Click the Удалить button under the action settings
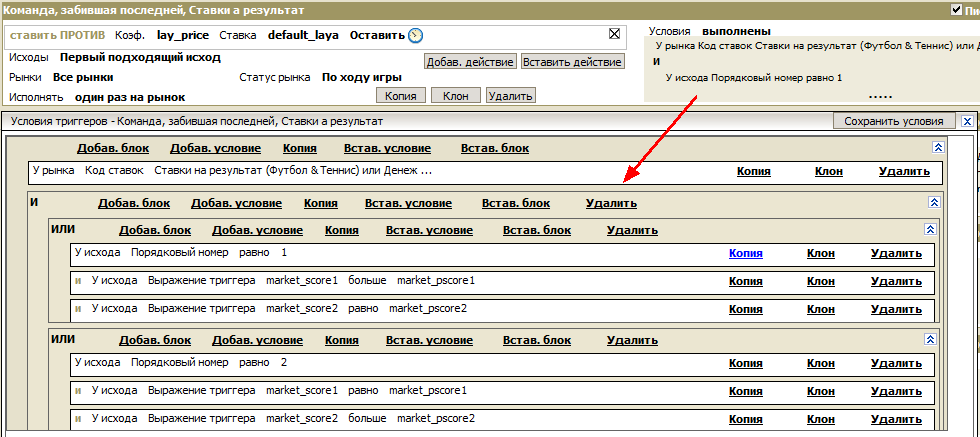 (511, 96)
